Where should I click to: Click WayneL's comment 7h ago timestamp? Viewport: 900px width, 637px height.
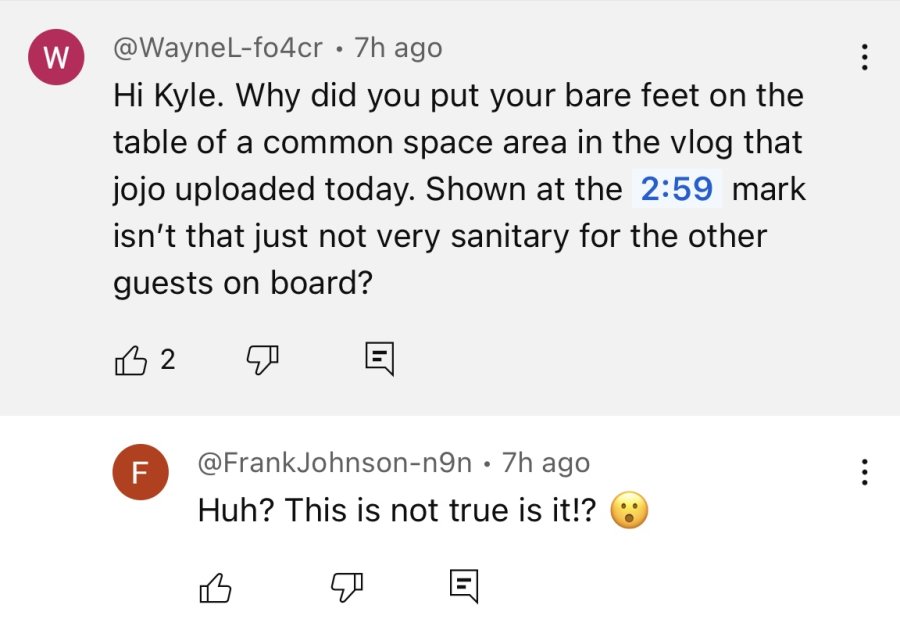coord(398,48)
